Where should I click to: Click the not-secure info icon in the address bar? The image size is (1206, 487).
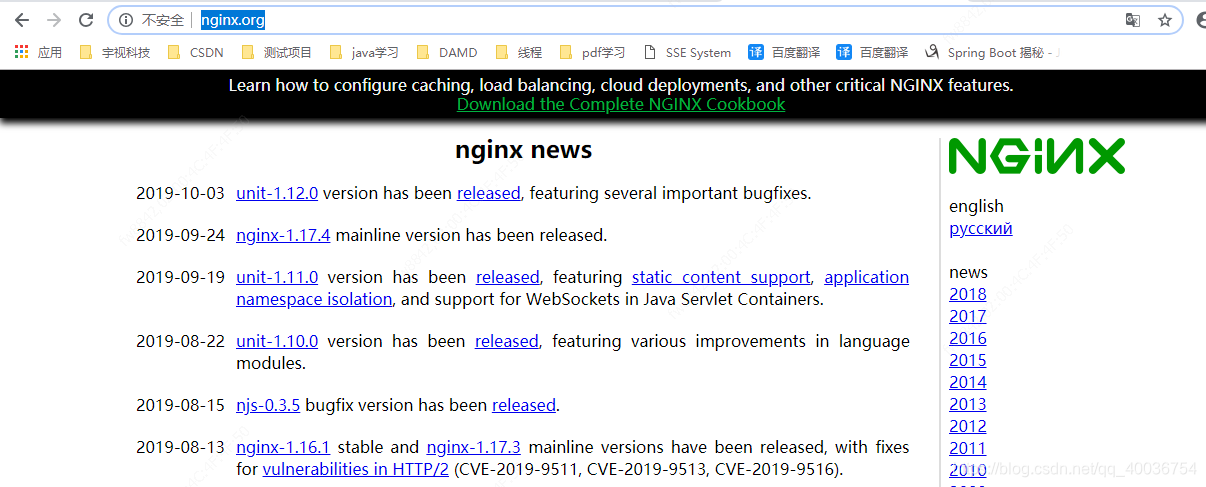click(126, 20)
